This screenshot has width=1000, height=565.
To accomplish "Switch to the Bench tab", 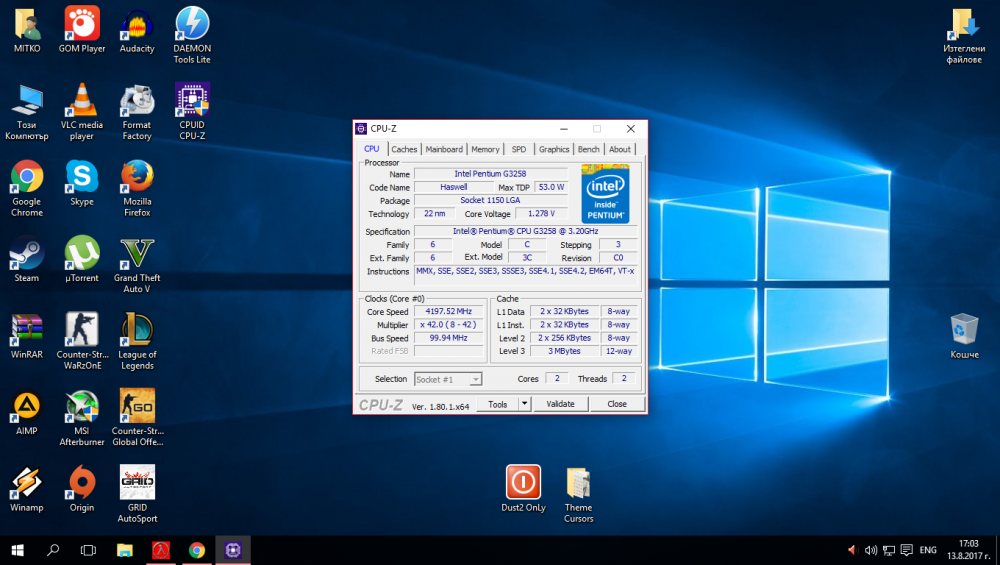I will click(588, 149).
